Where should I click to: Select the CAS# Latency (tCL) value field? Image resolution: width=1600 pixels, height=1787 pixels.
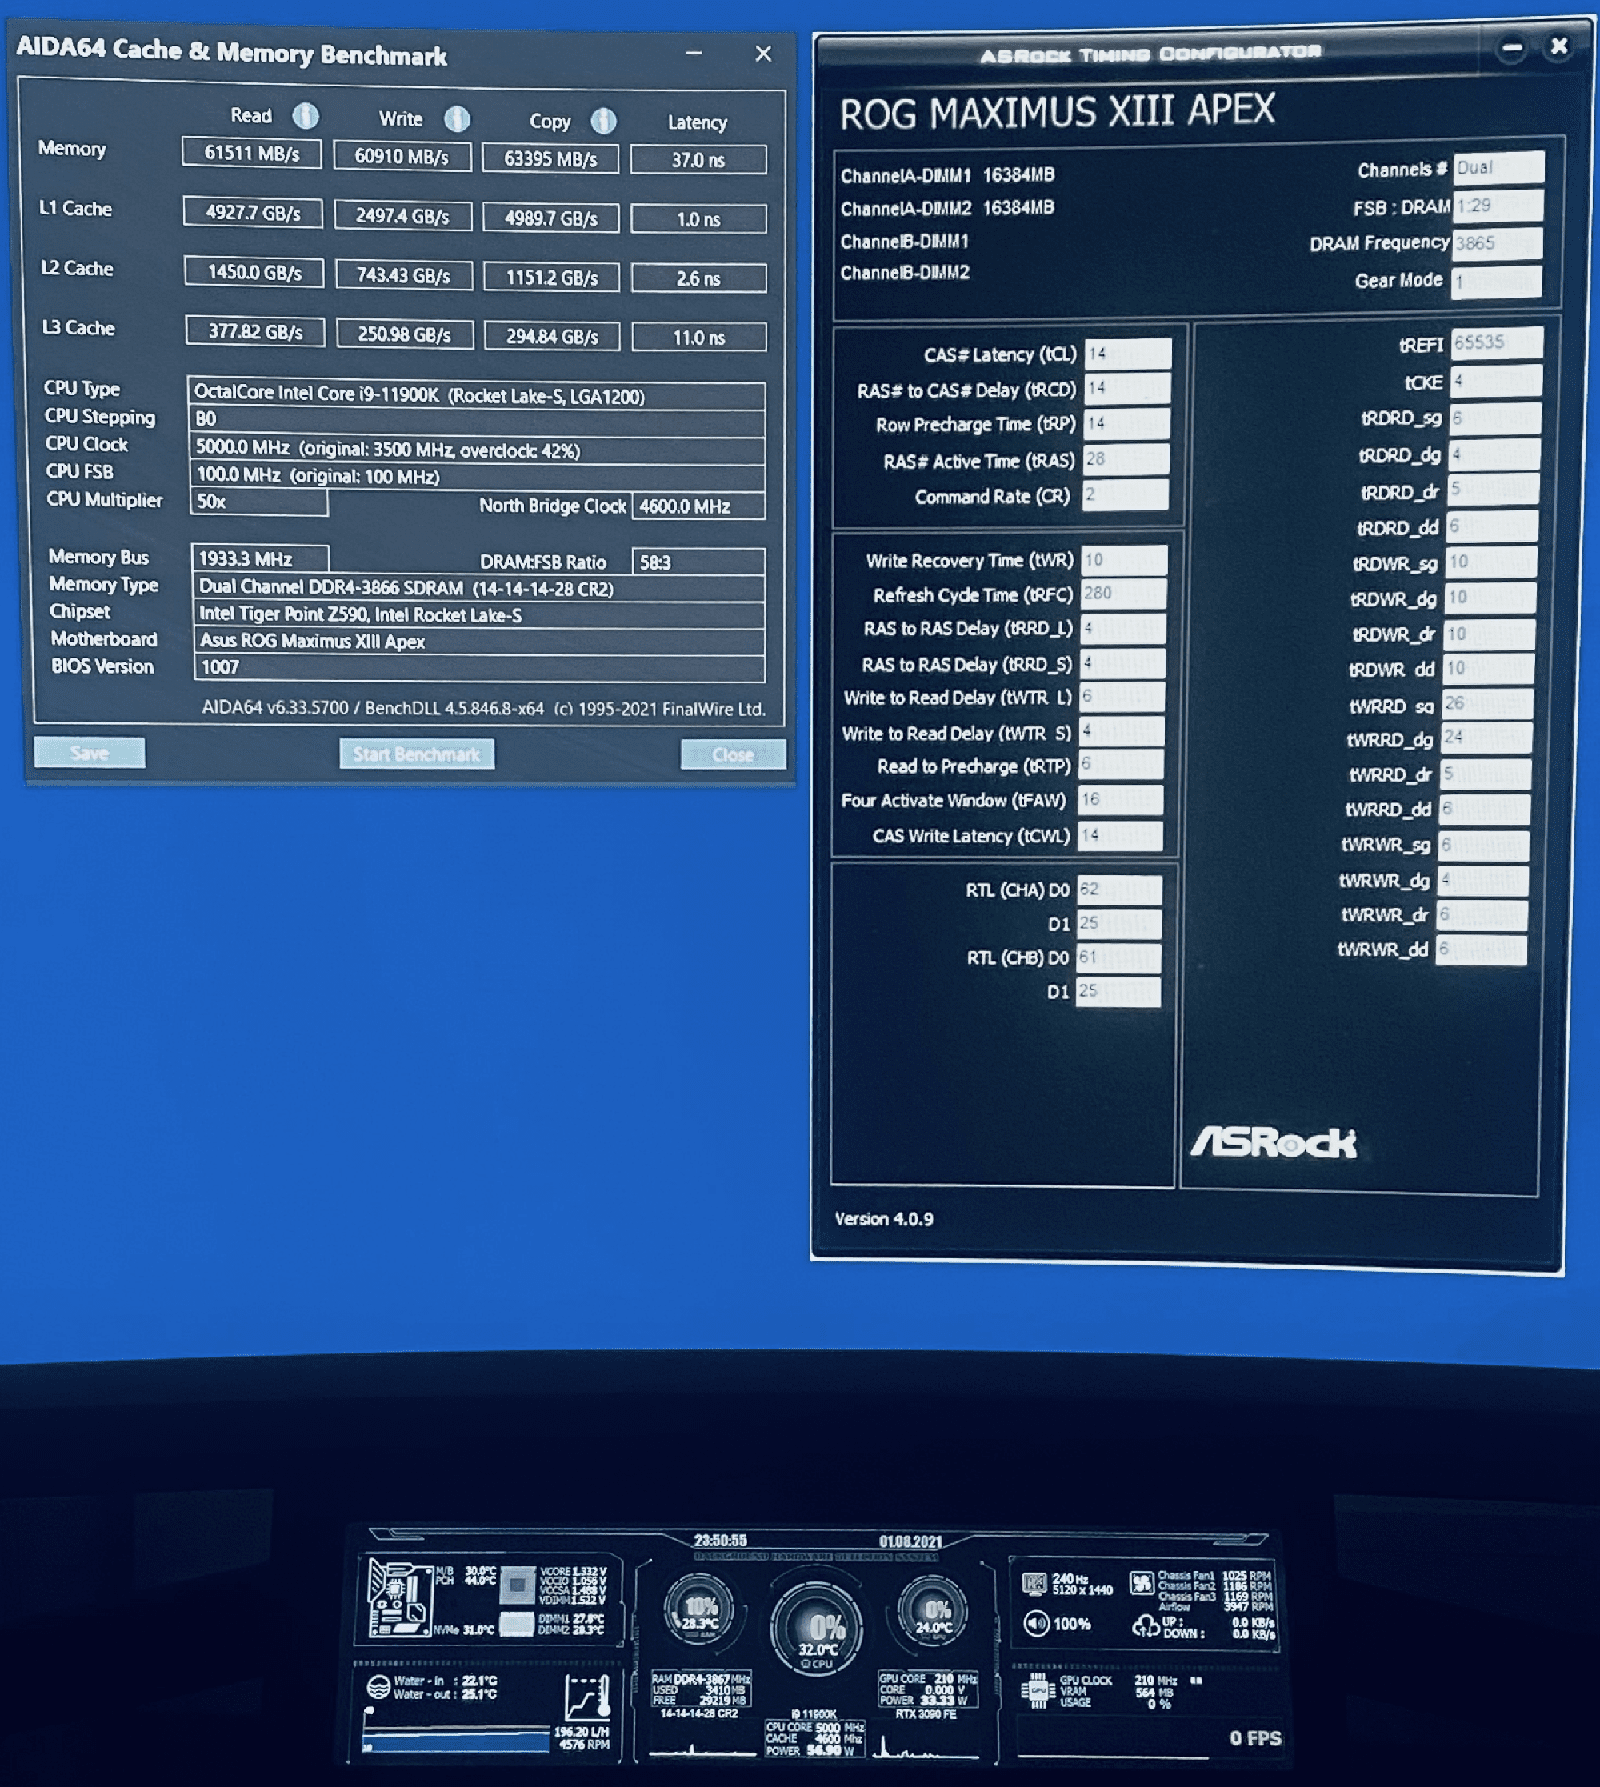pos(1127,354)
